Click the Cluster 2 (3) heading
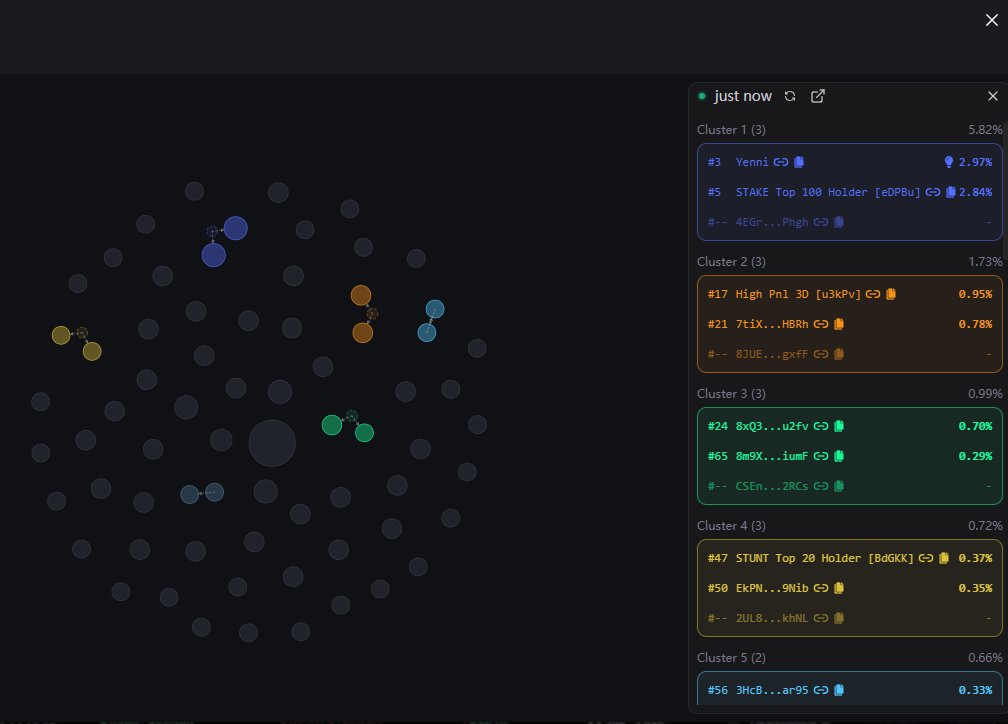Screen dimensions: 1008x724 [x=731, y=262]
